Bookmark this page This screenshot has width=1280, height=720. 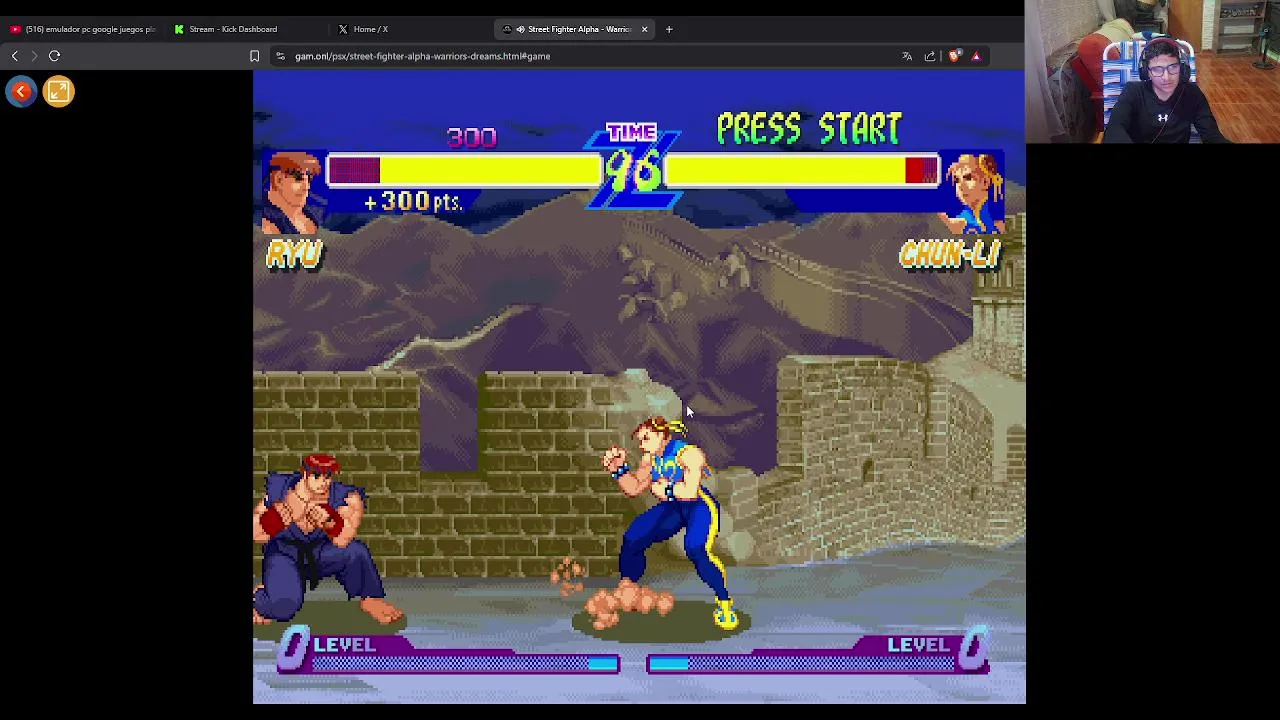pyautogui.click(x=254, y=56)
